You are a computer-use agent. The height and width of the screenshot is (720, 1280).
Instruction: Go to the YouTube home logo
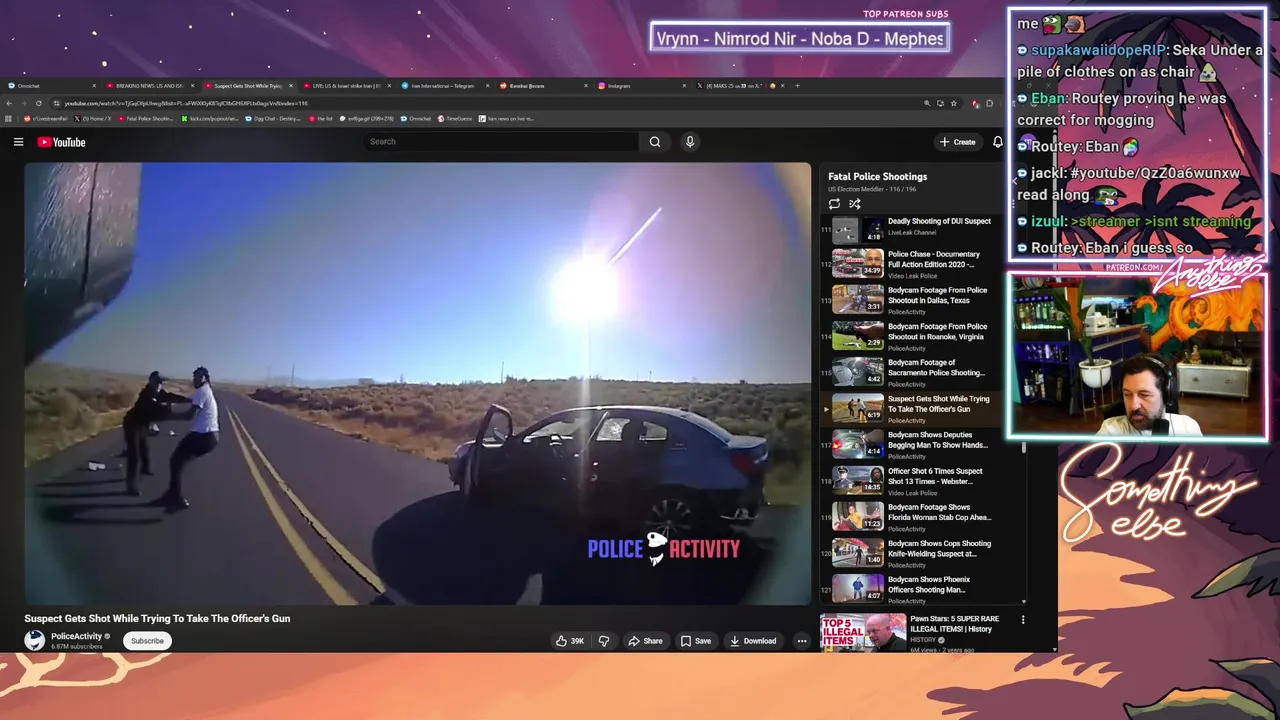[x=61, y=142]
